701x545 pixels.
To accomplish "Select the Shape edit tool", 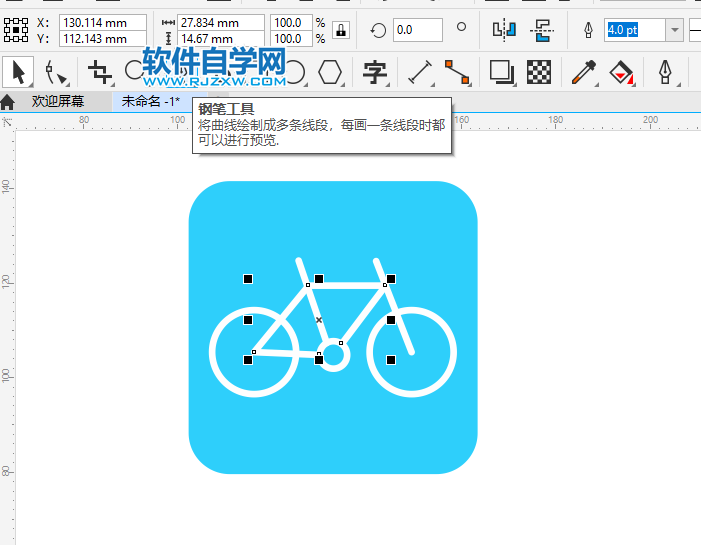I will pyautogui.click(x=56, y=73).
